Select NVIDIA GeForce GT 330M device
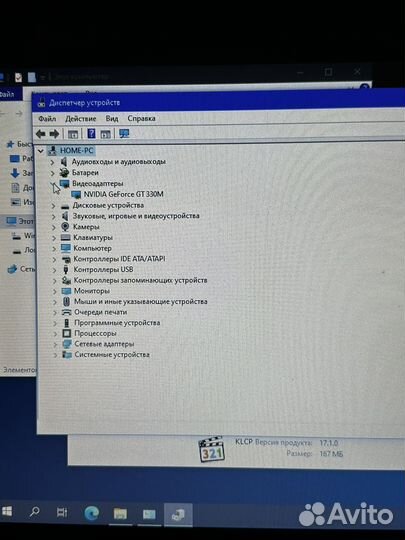 tap(124, 194)
